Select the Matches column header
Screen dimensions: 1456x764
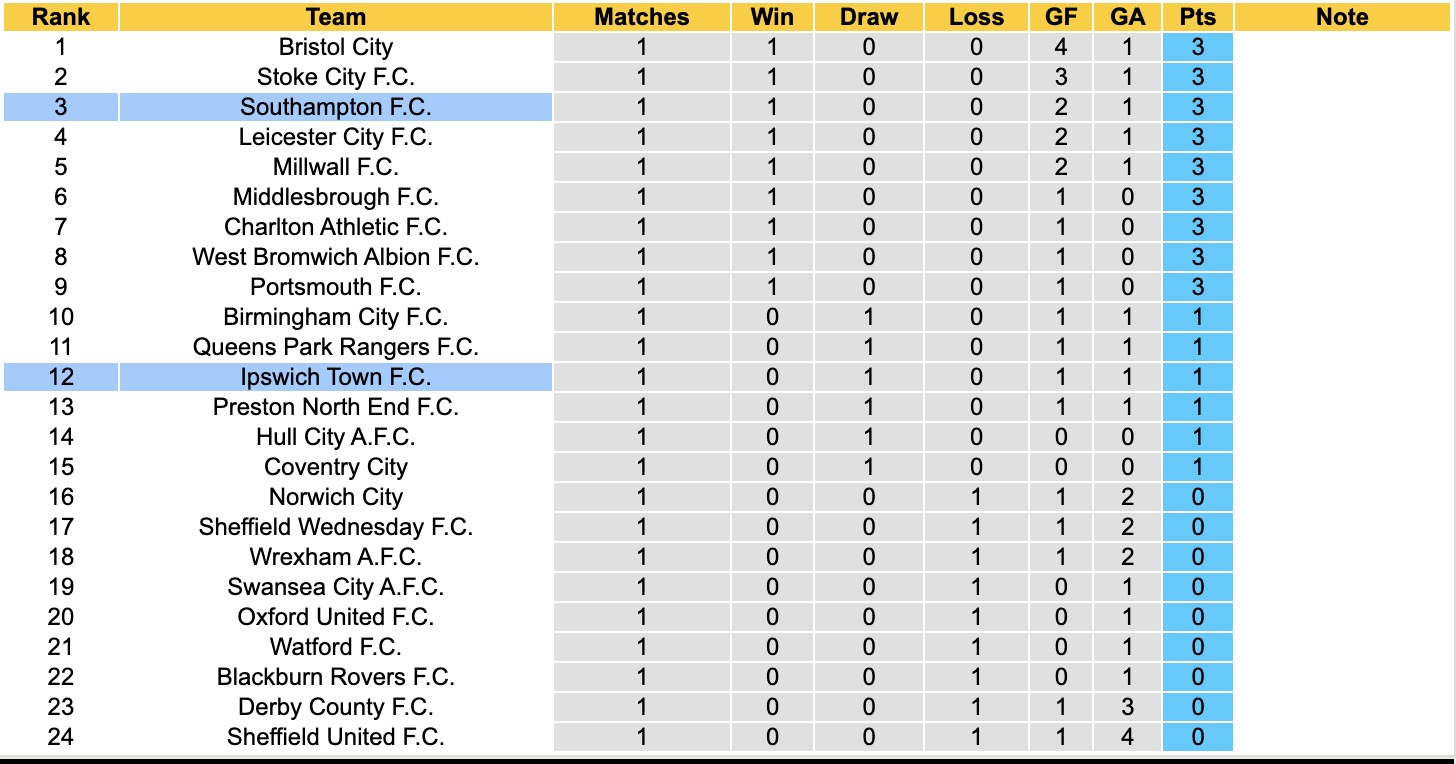641,17
